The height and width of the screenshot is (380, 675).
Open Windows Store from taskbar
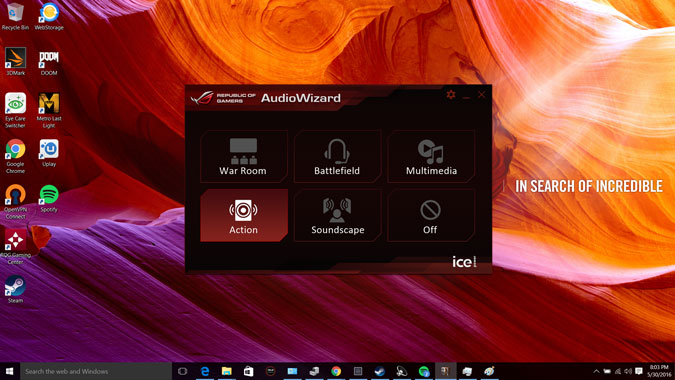[x=248, y=371]
